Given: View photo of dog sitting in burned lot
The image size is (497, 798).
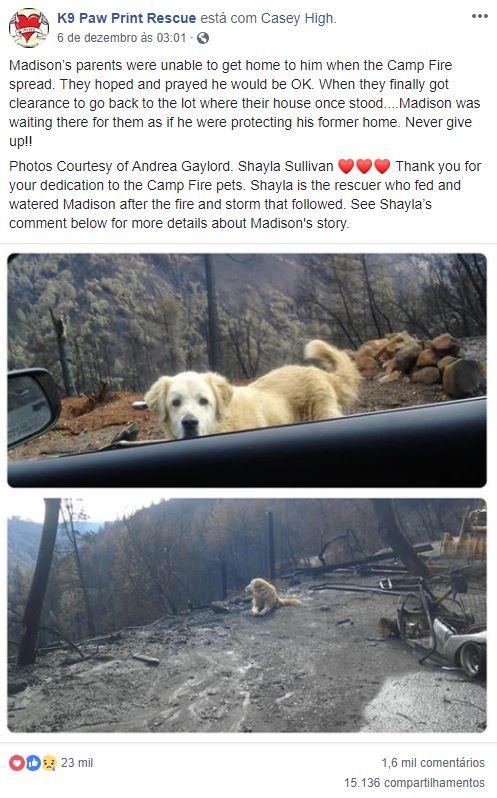Looking at the screenshot, I should click(247, 615).
